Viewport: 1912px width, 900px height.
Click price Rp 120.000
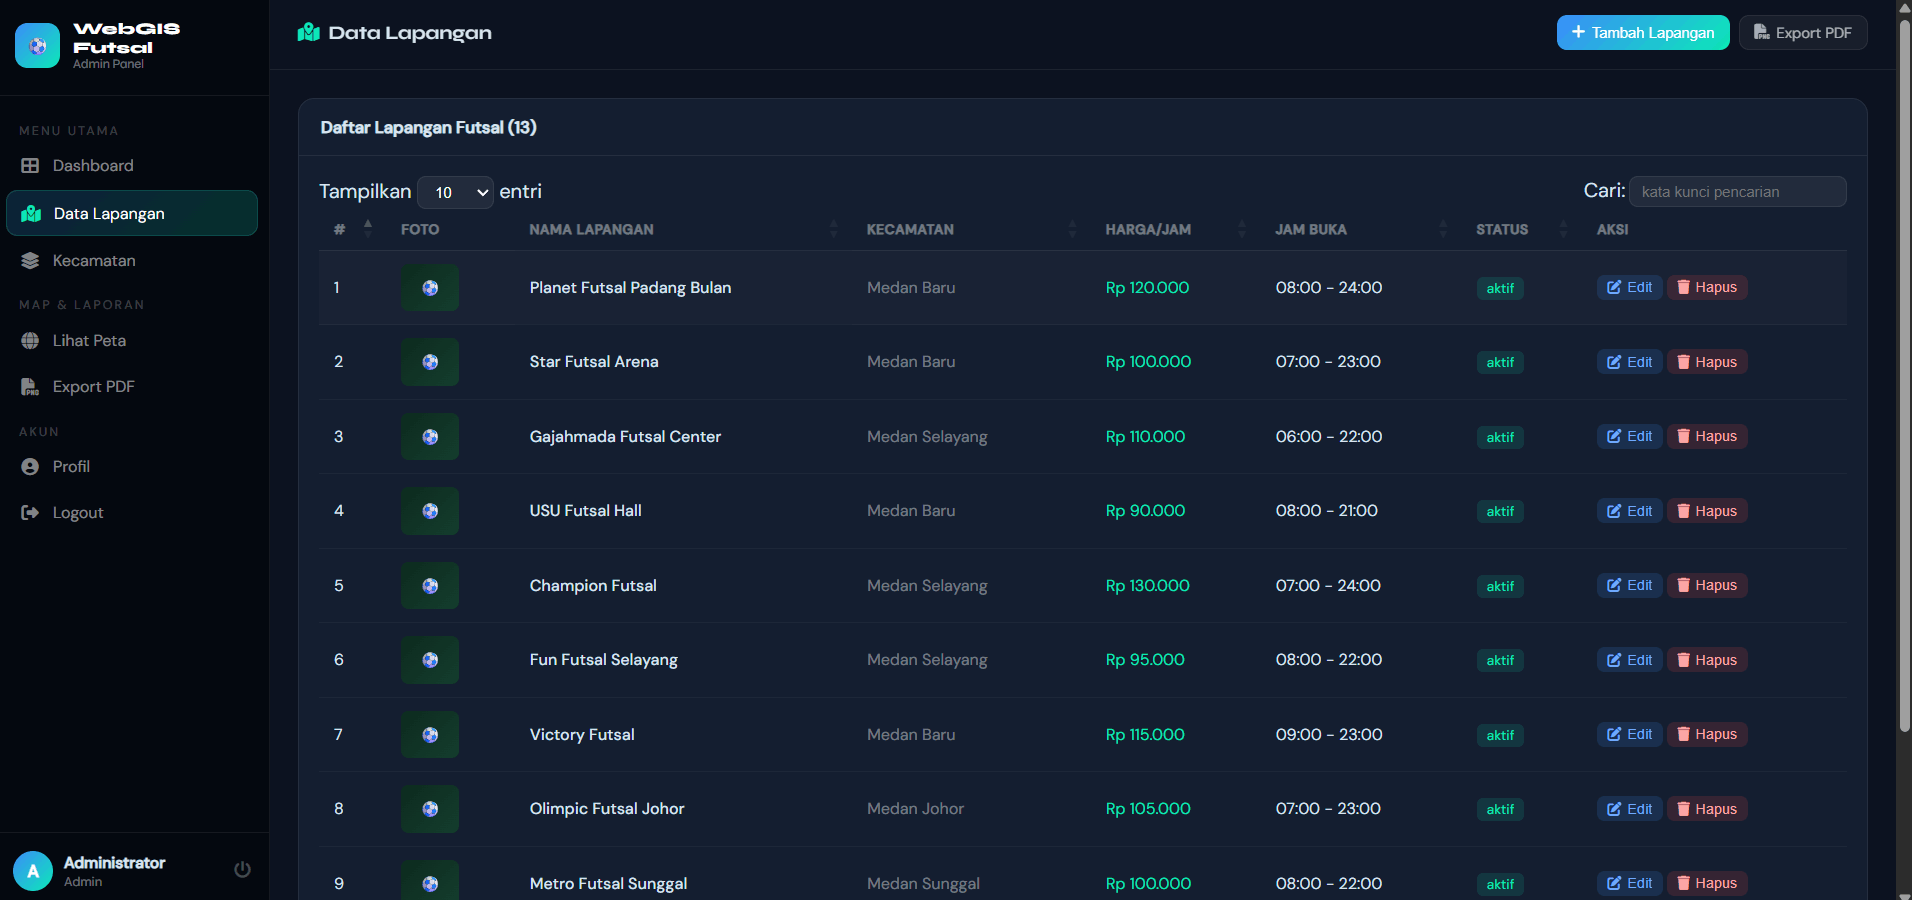click(x=1147, y=288)
